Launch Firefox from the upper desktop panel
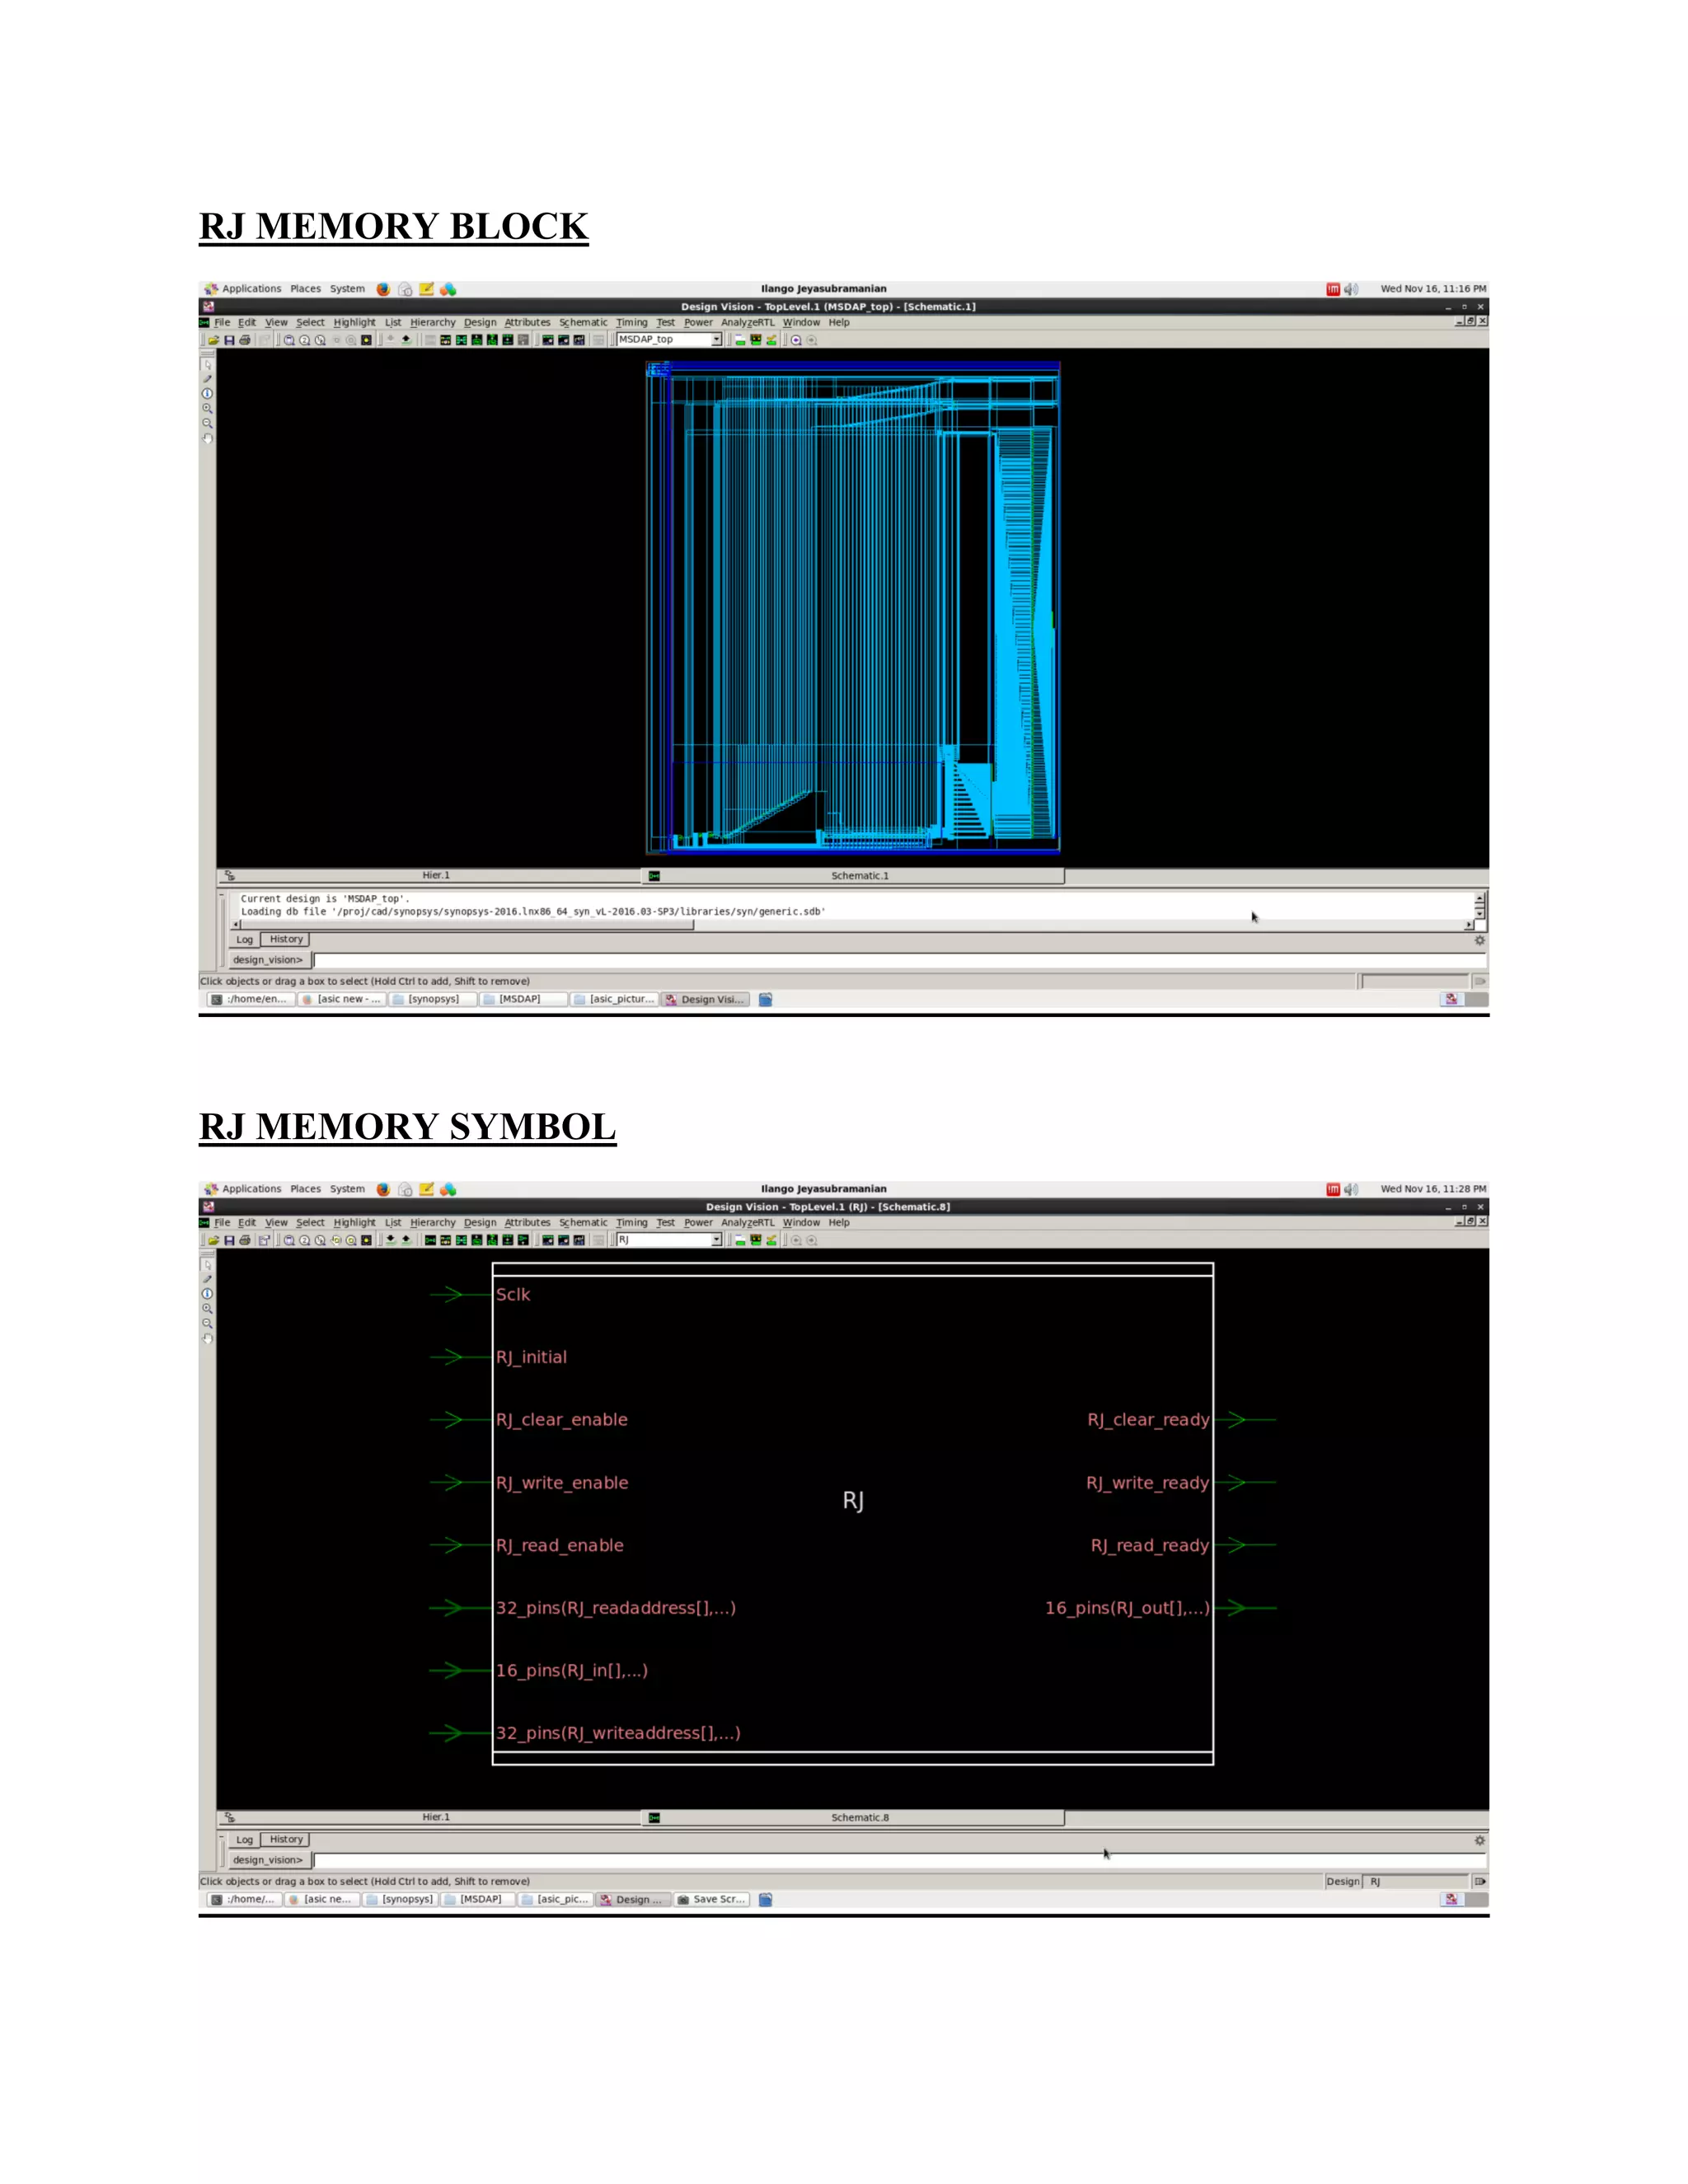Viewport: 1688px width, 2184px height. click(383, 289)
